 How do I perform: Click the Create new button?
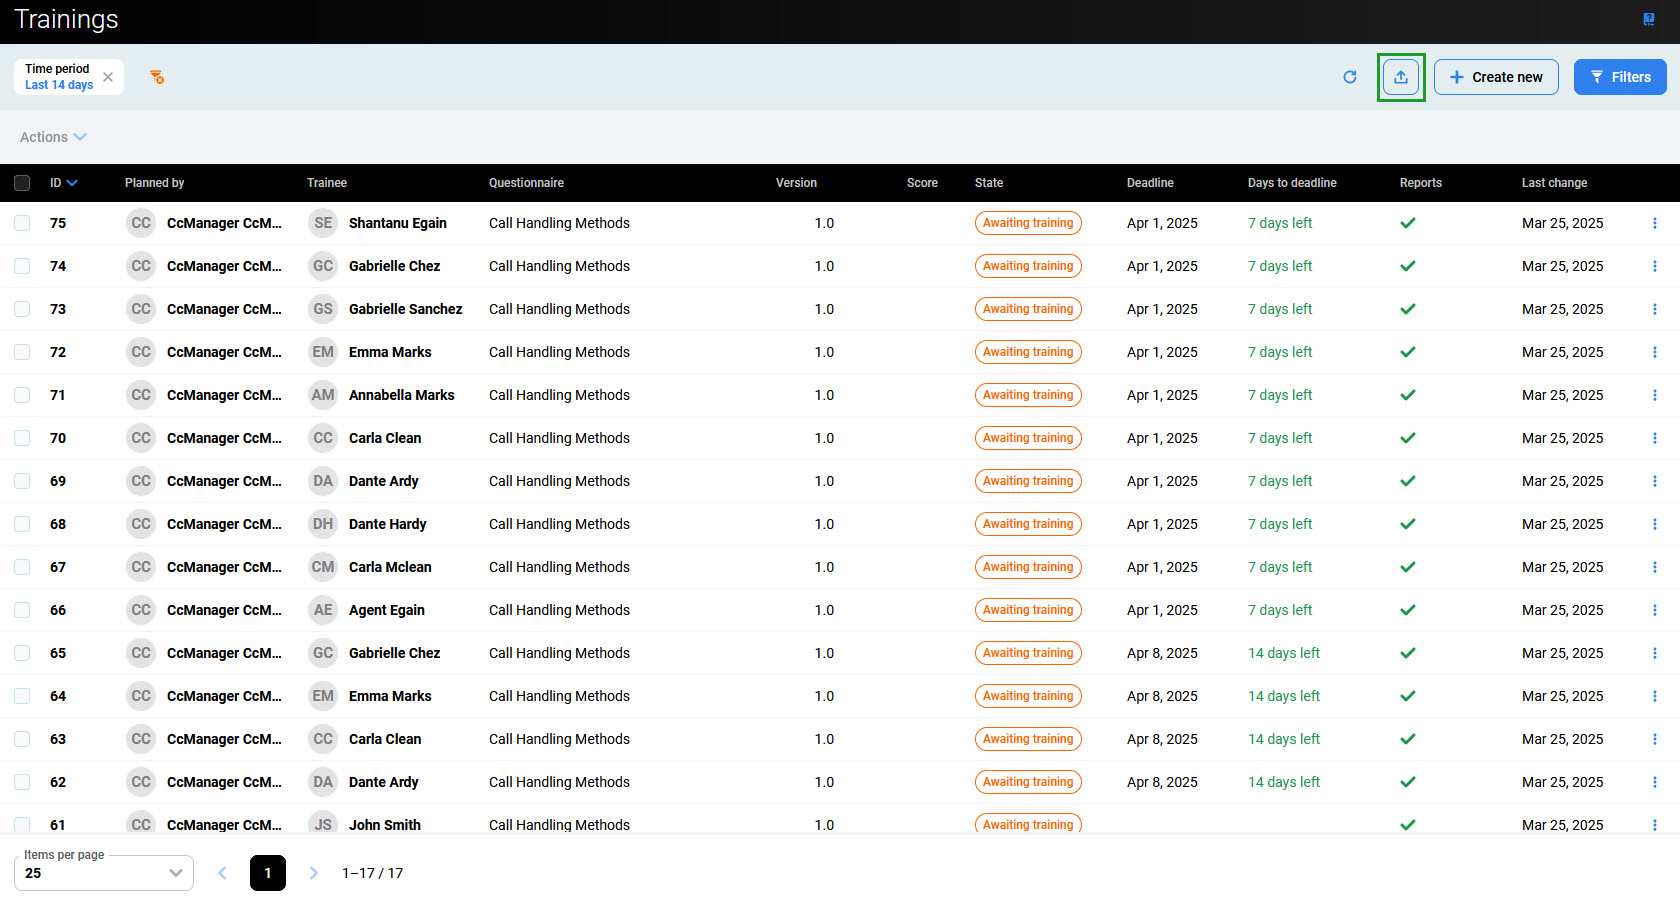click(x=1496, y=77)
